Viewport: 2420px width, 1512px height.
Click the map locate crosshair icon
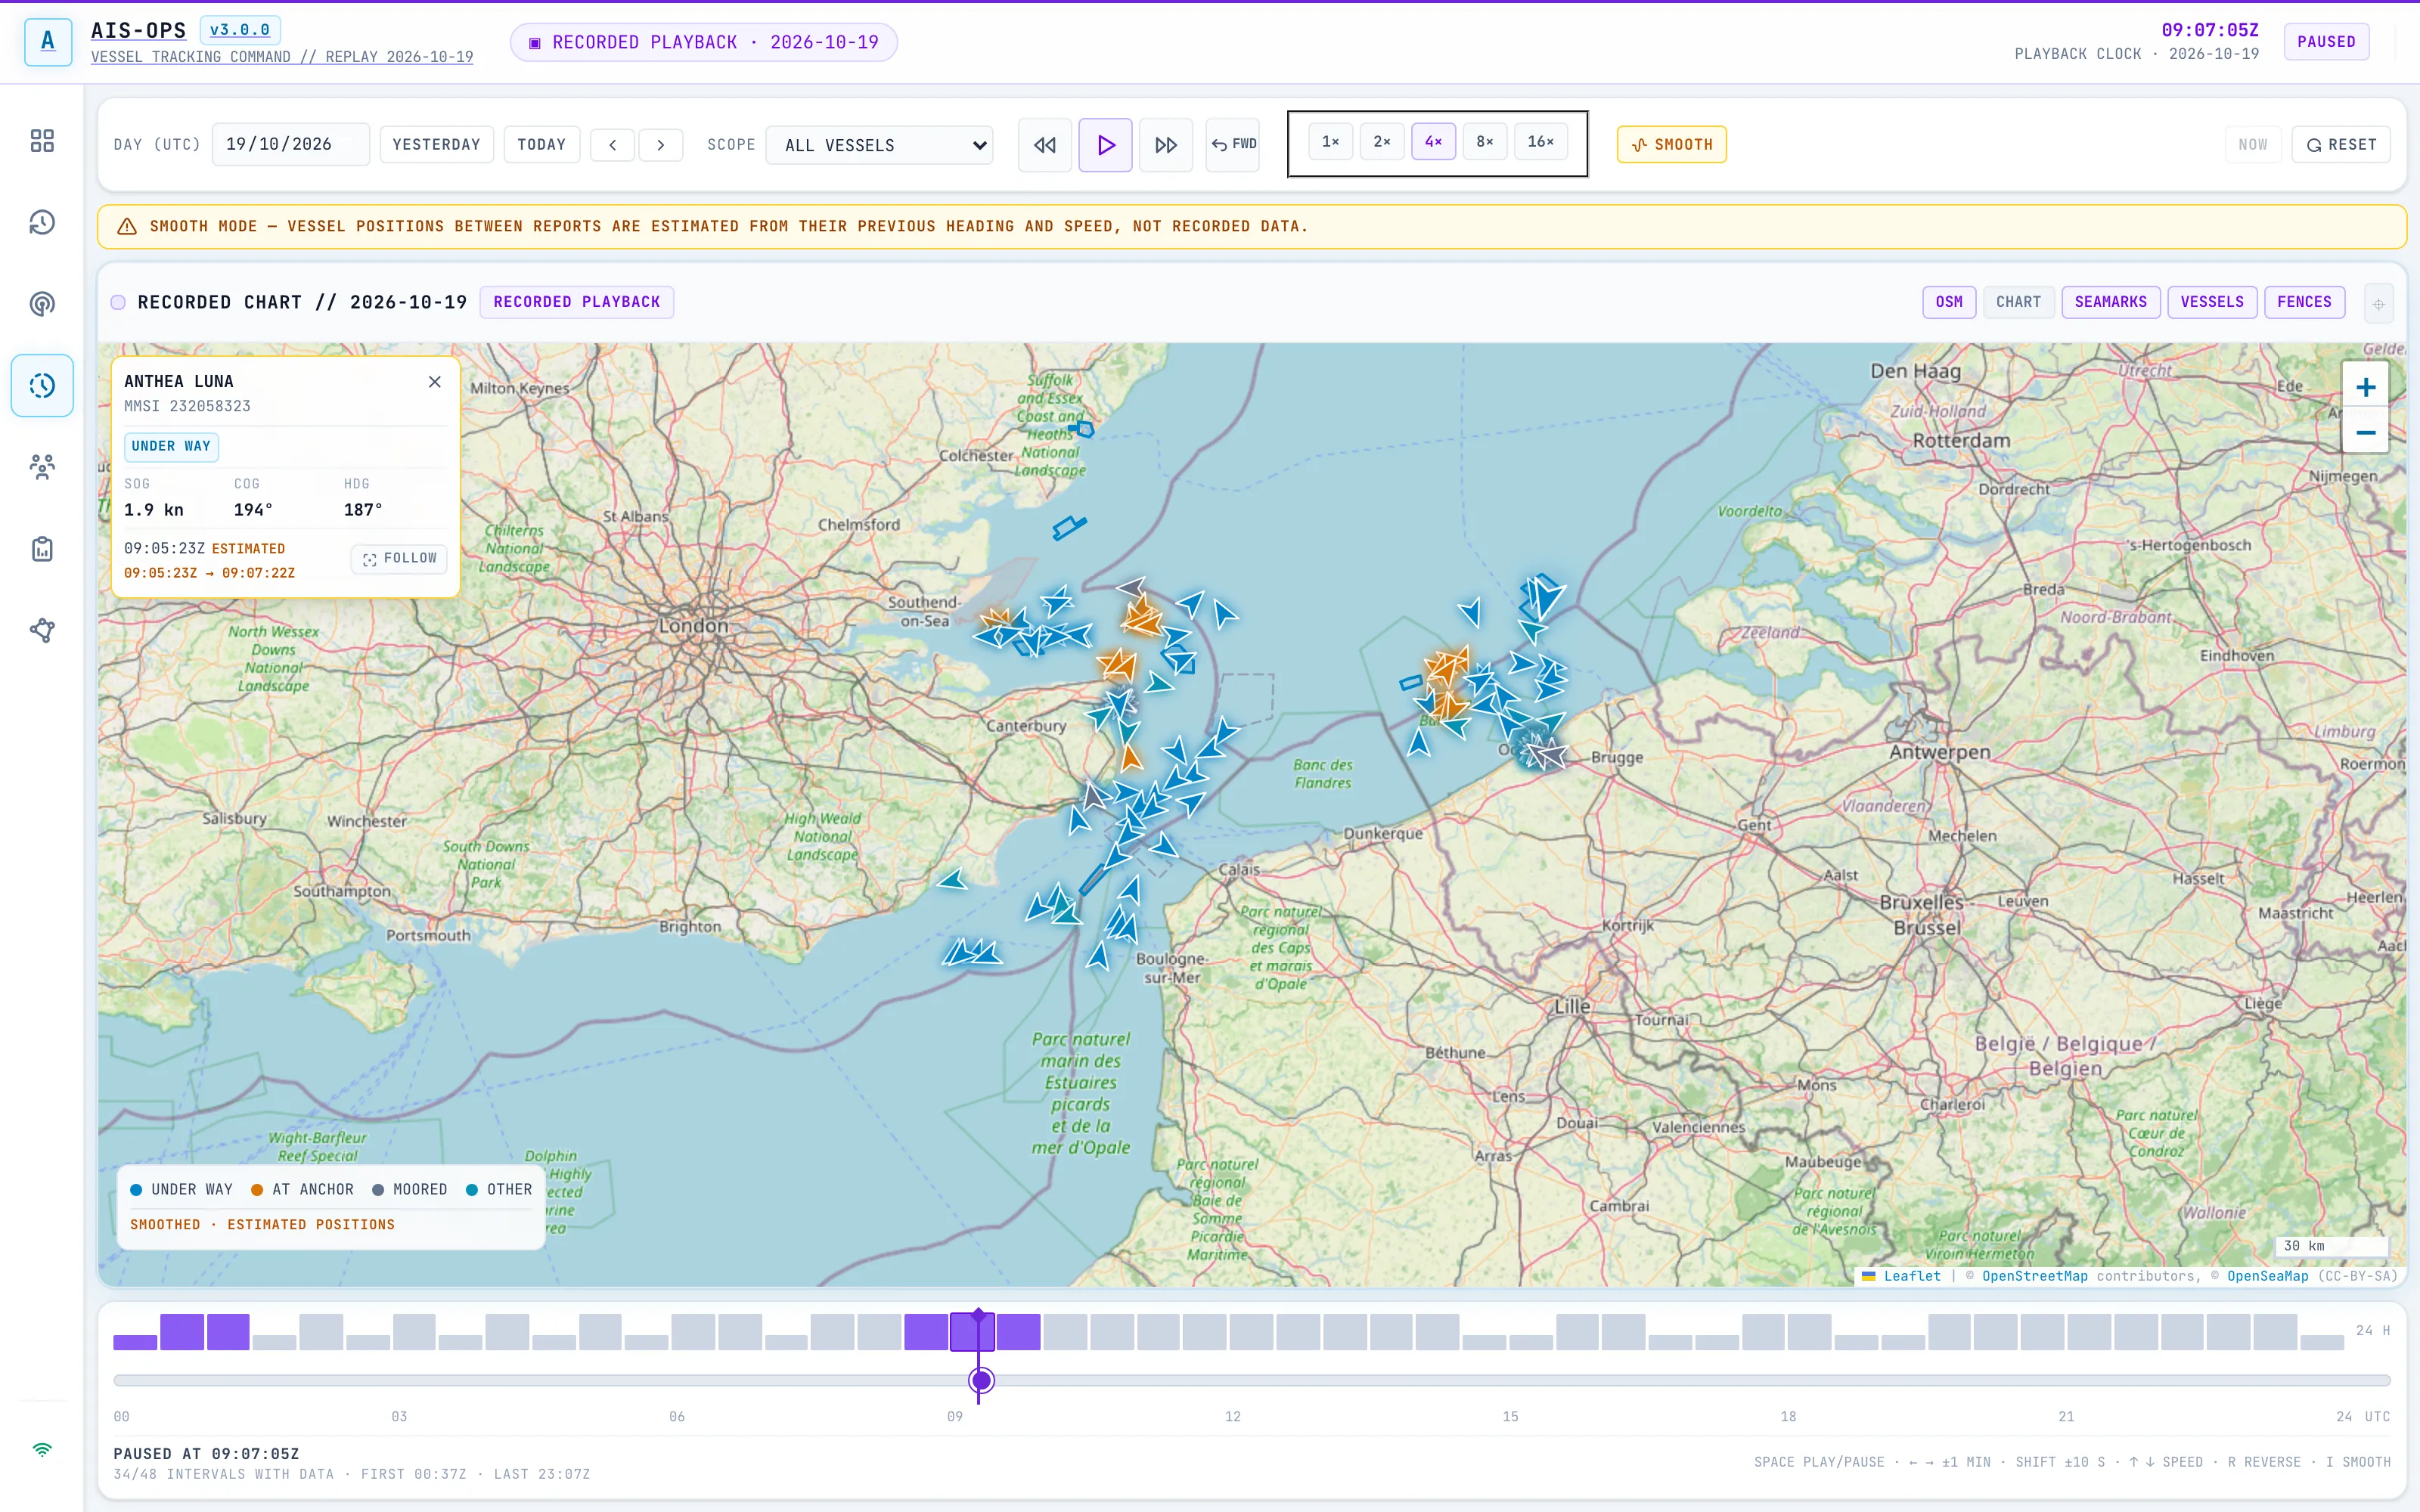tap(2379, 303)
